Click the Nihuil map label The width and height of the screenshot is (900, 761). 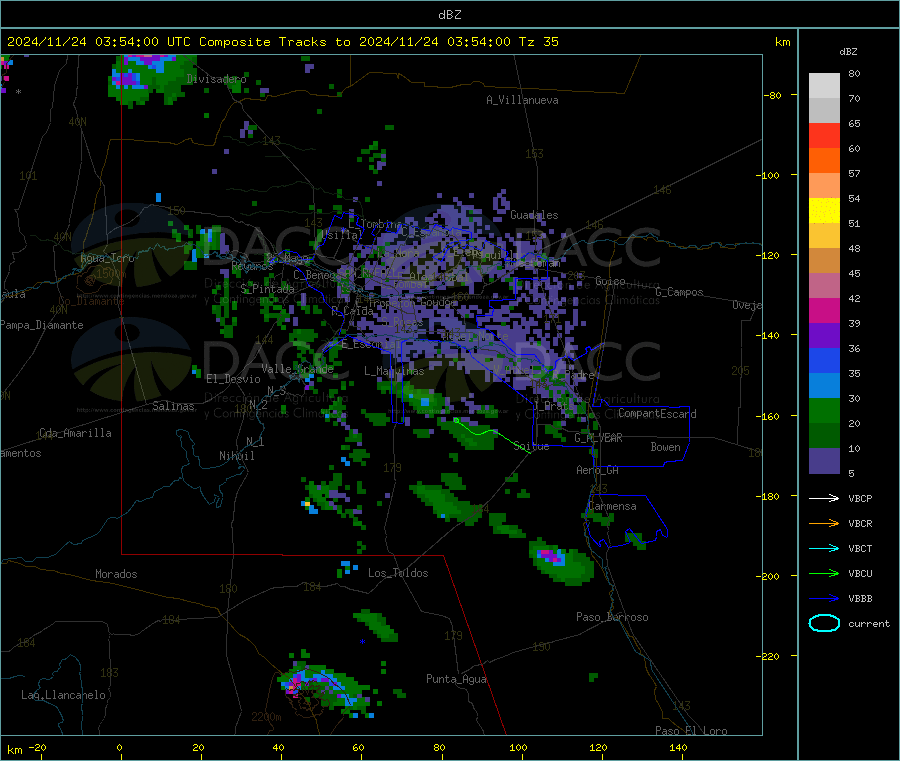(236, 456)
